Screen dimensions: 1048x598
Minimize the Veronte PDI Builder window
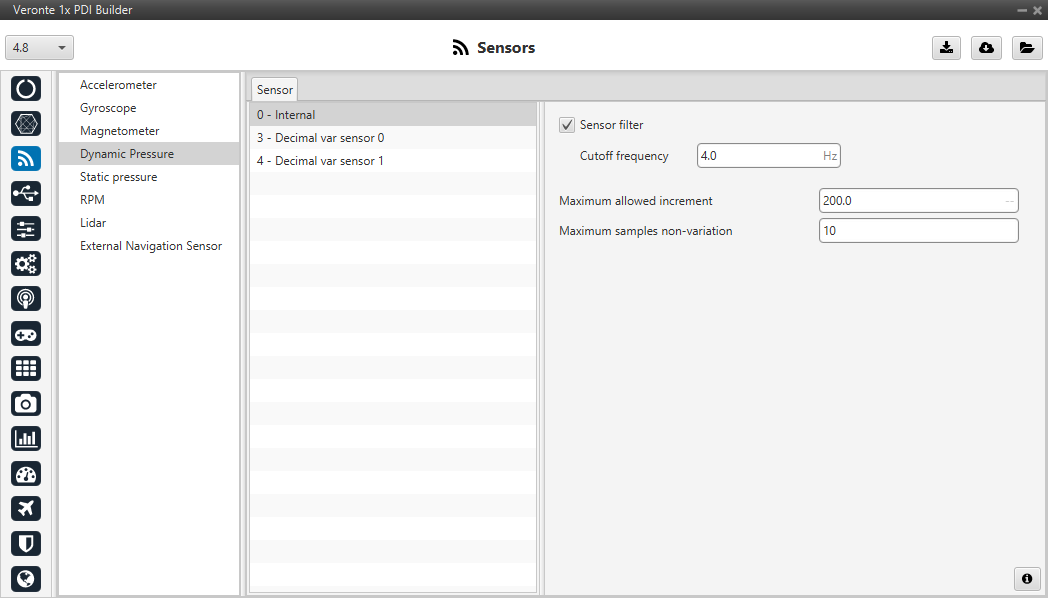click(1023, 10)
